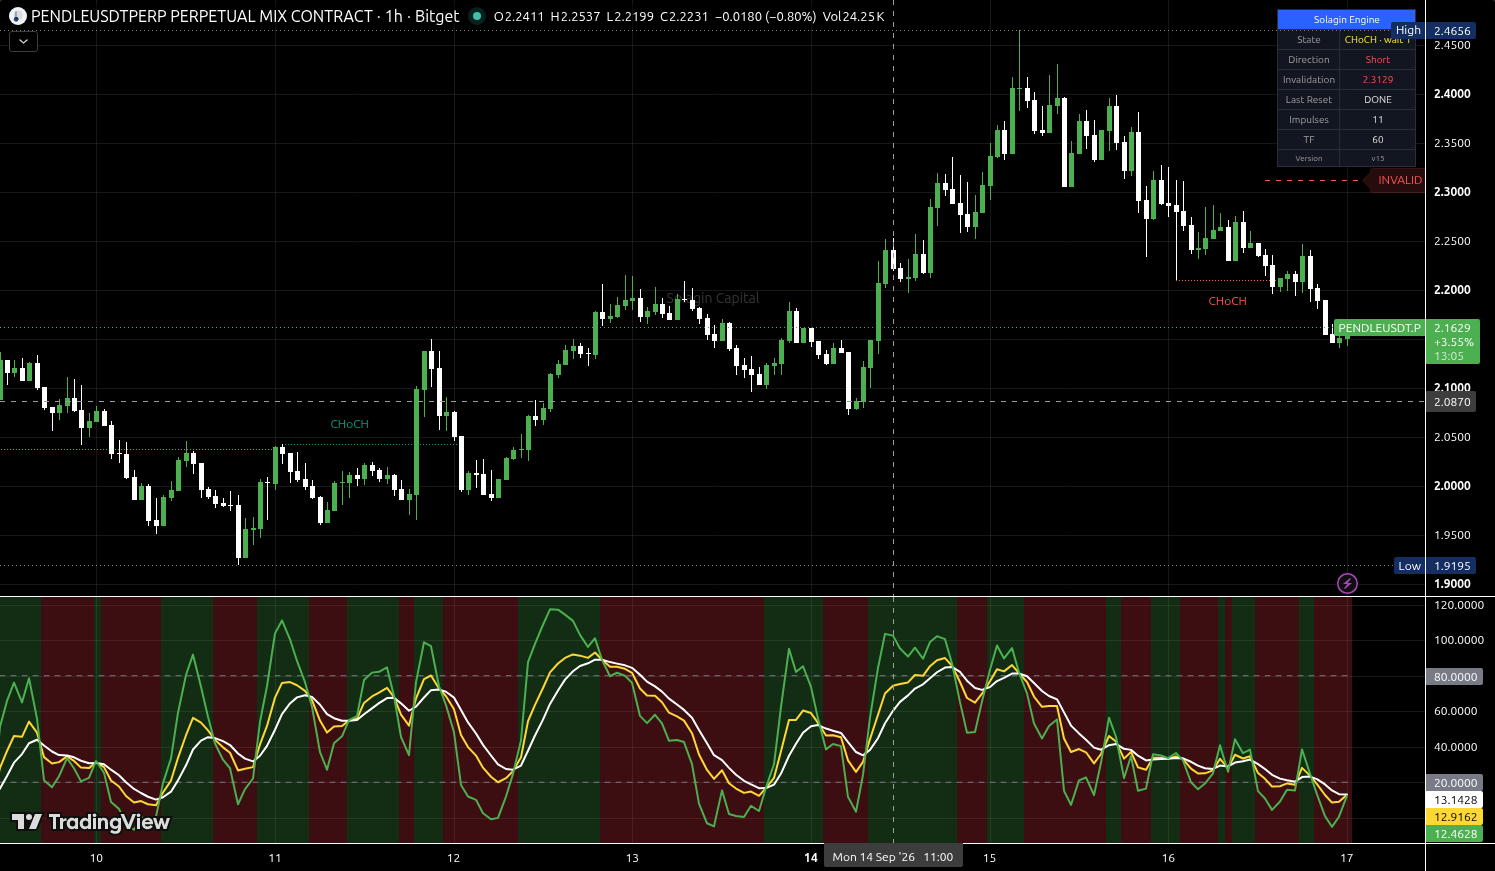Click the High price label tag
The image size is (1495, 871).
pyautogui.click(x=1408, y=31)
